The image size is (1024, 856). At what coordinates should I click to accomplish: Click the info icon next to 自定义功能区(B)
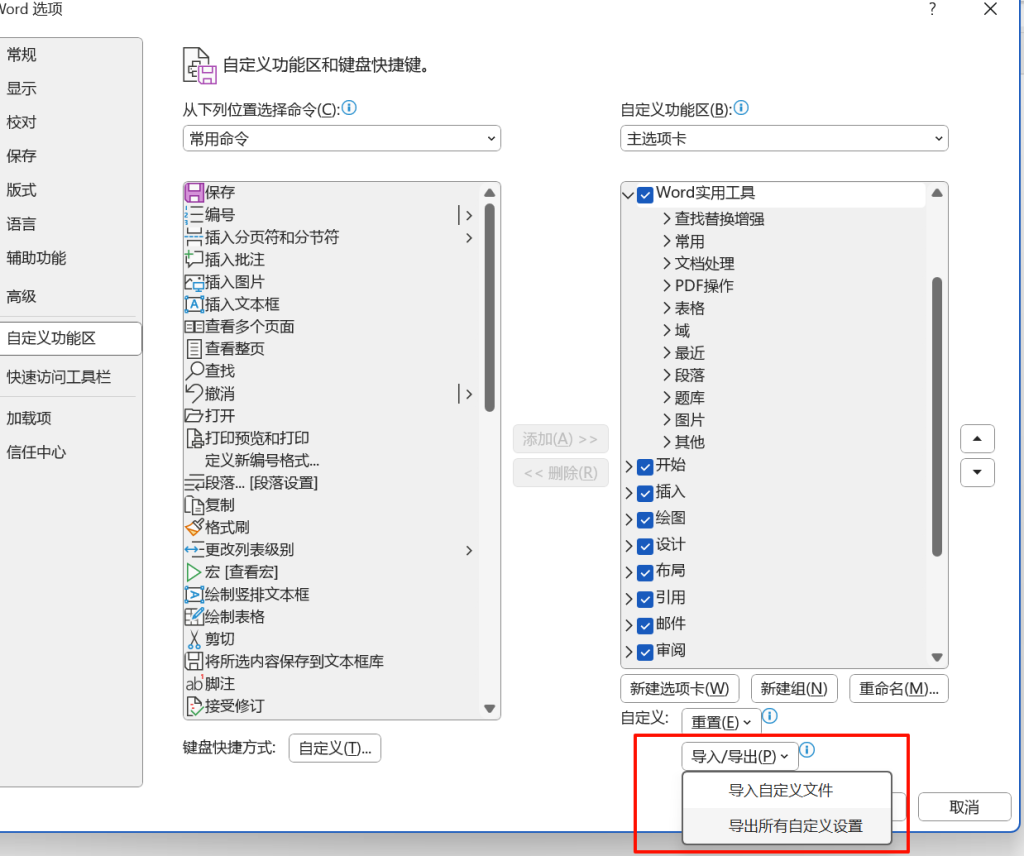(740, 108)
